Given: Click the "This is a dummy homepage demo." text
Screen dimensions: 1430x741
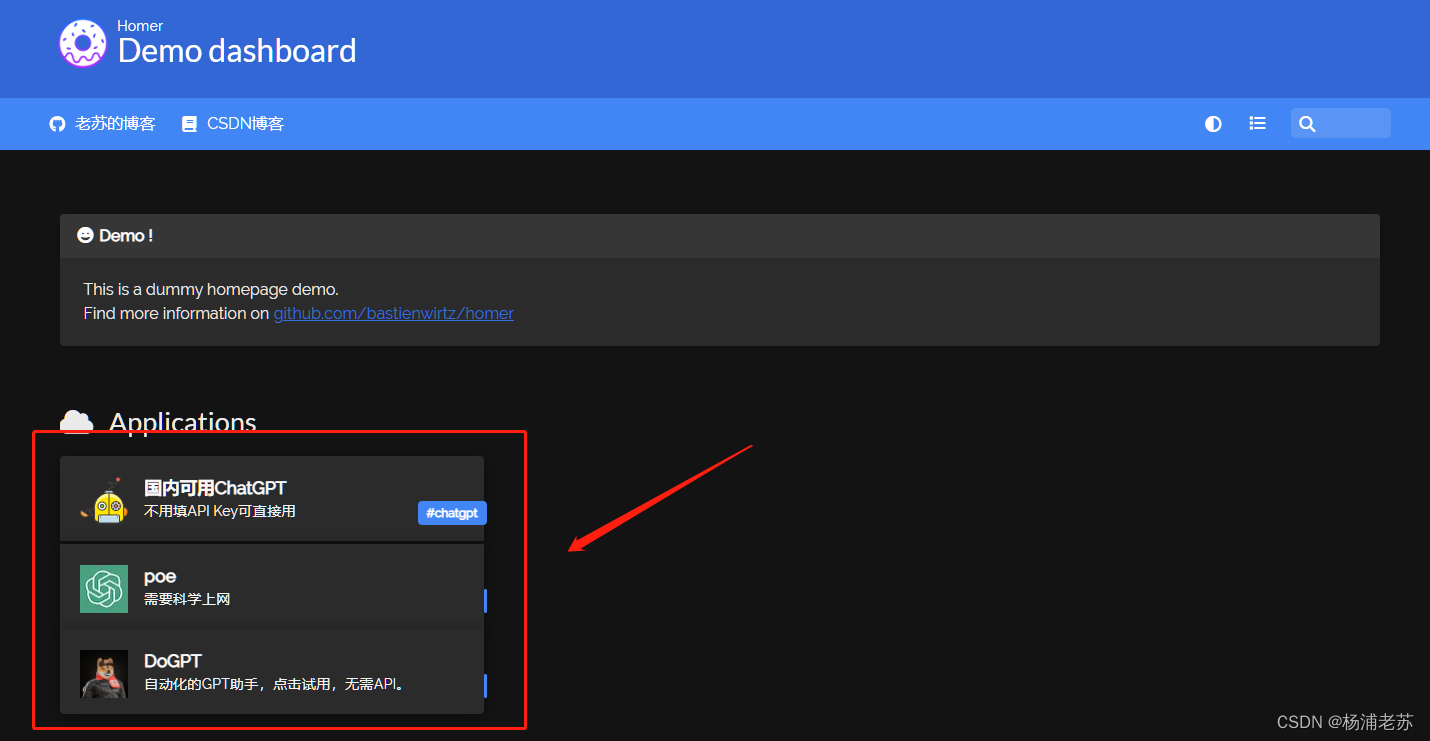Looking at the screenshot, I should [x=211, y=289].
